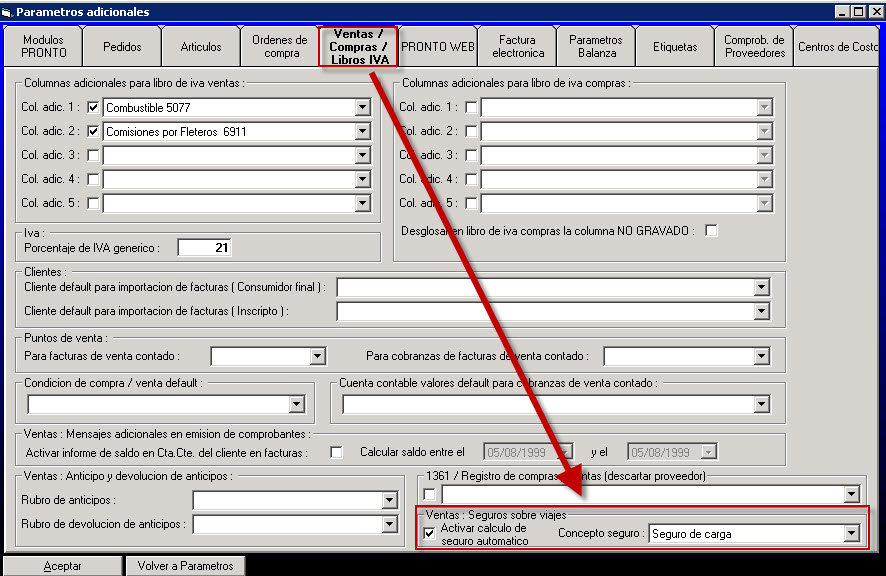Check the 1361 Registro de compras checkbox

tap(429, 494)
